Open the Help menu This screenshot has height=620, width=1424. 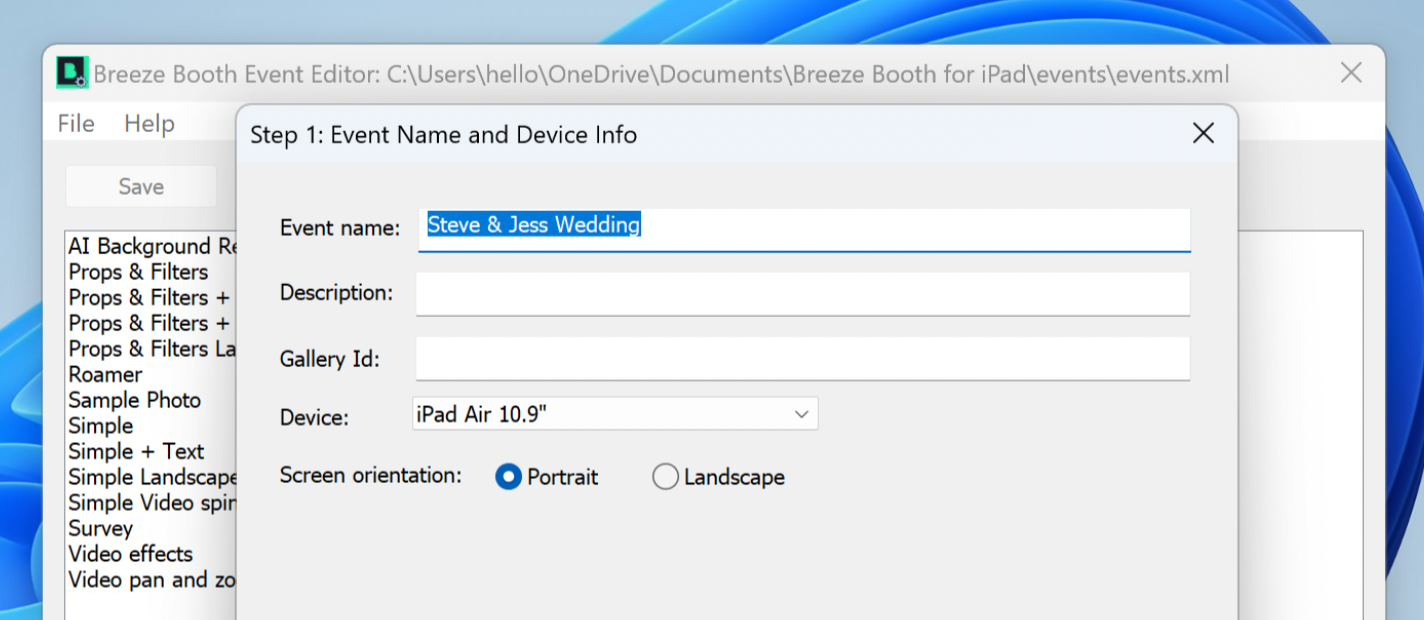[149, 124]
